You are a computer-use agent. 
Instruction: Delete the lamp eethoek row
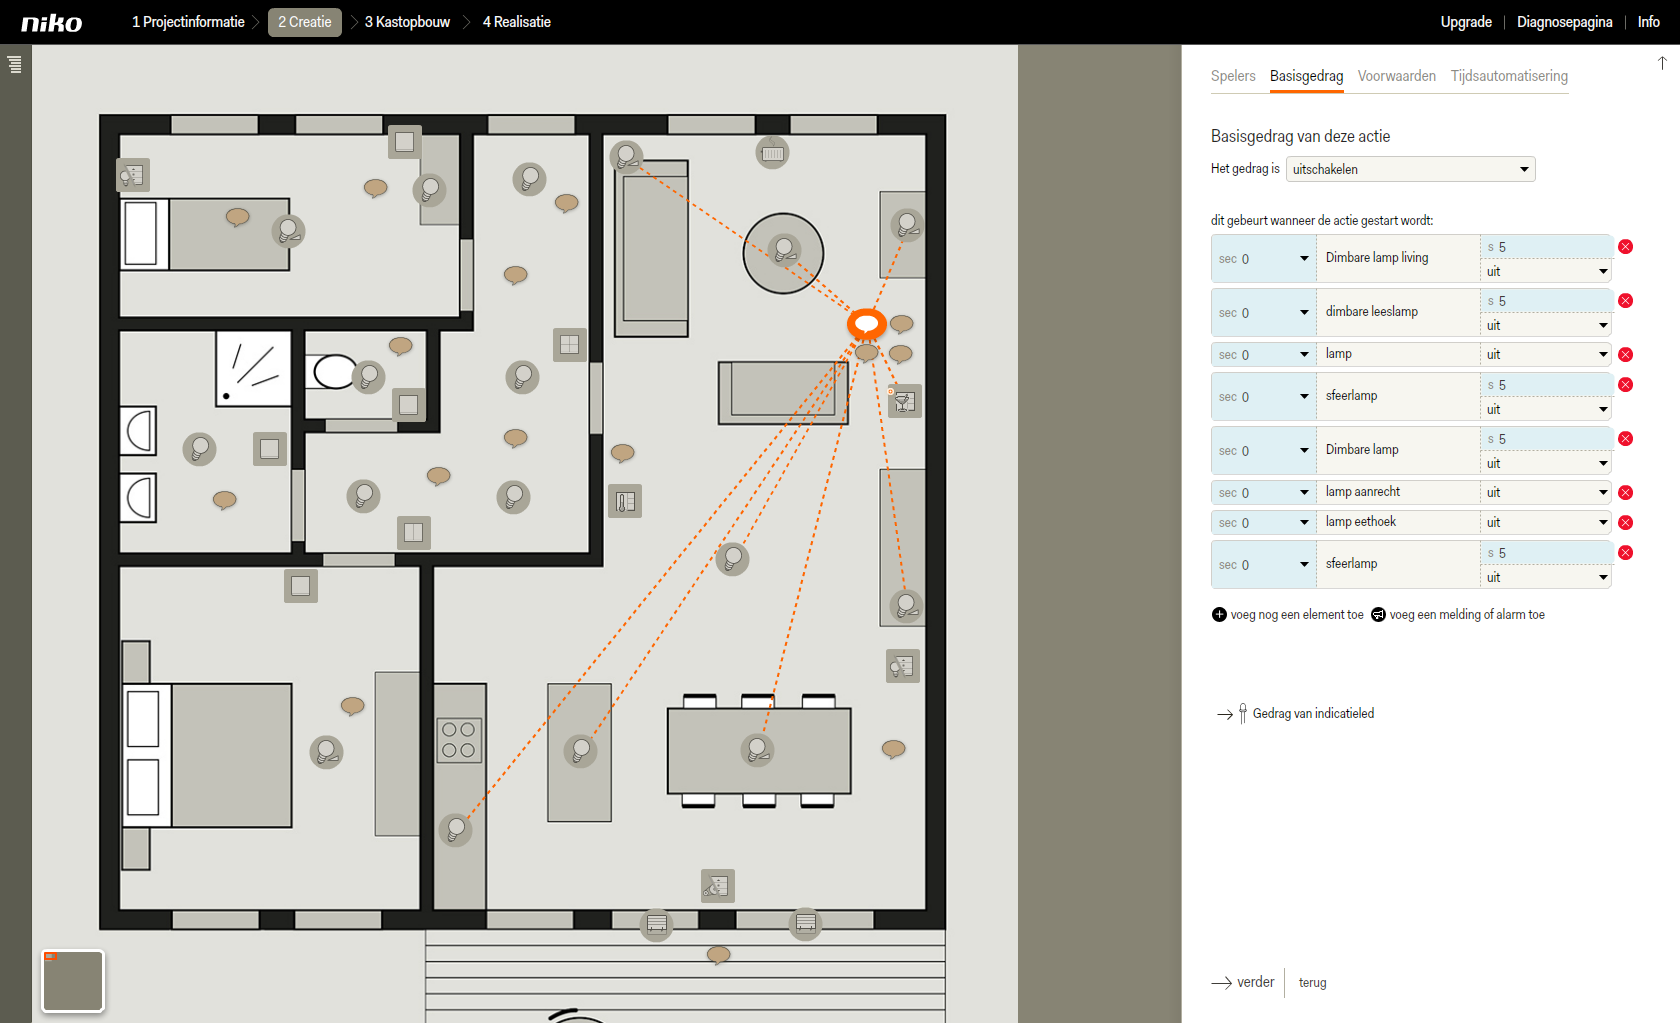[x=1625, y=523]
